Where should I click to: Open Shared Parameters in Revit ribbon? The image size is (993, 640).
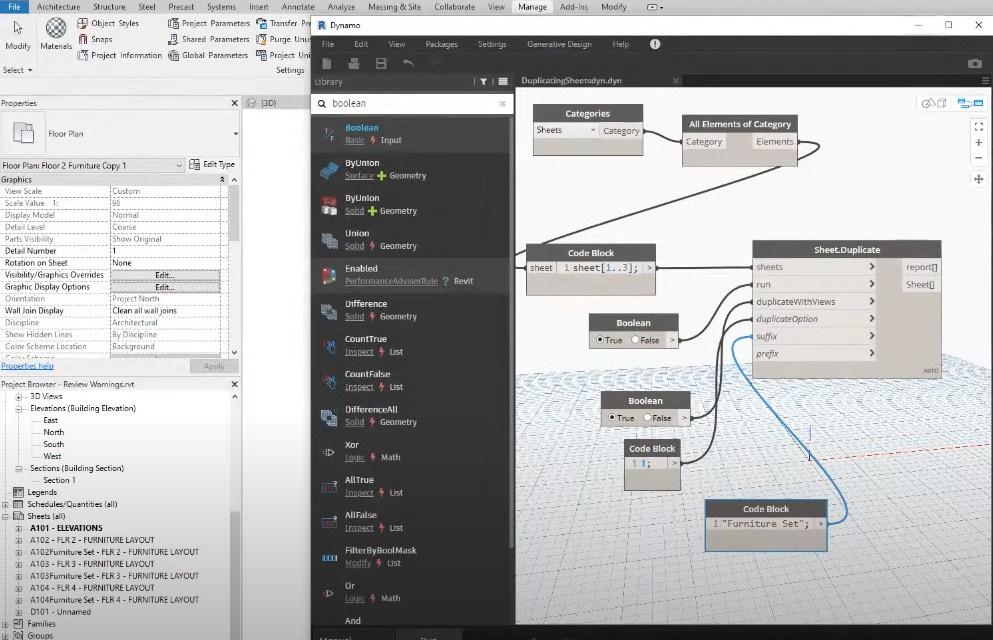209,39
